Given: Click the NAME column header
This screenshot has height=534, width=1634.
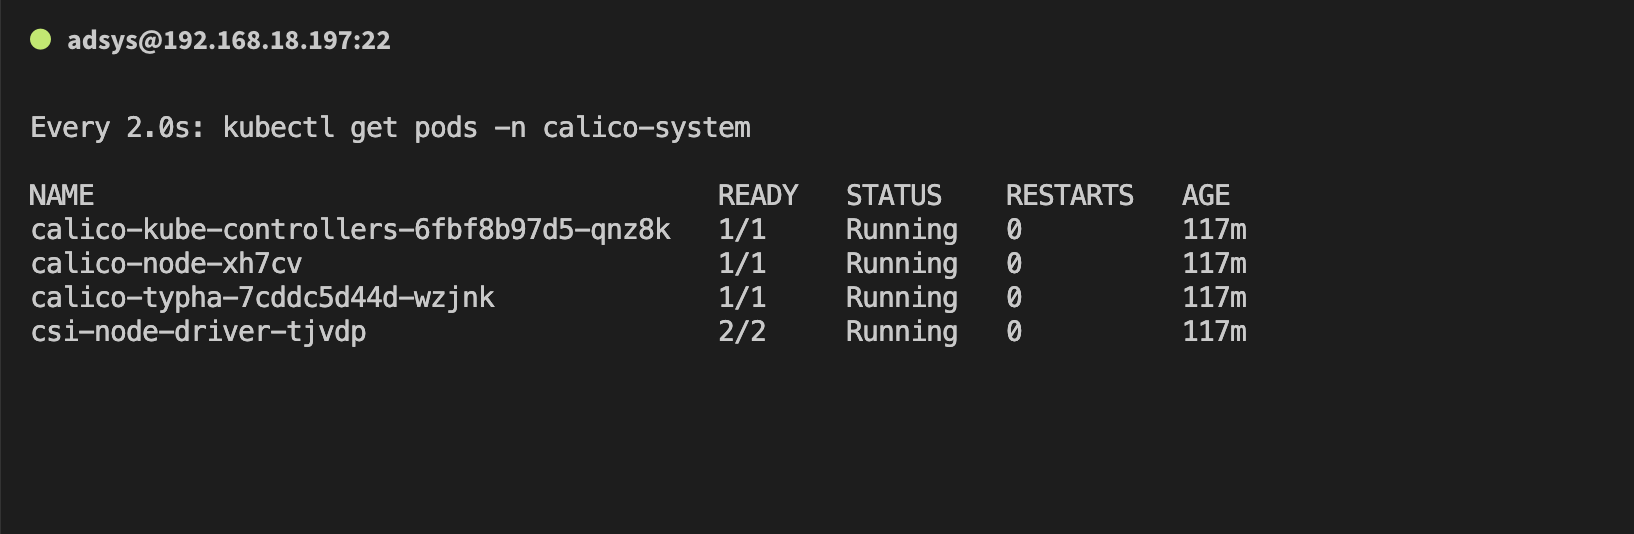Looking at the screenshot, I should [x=62, y=195].
